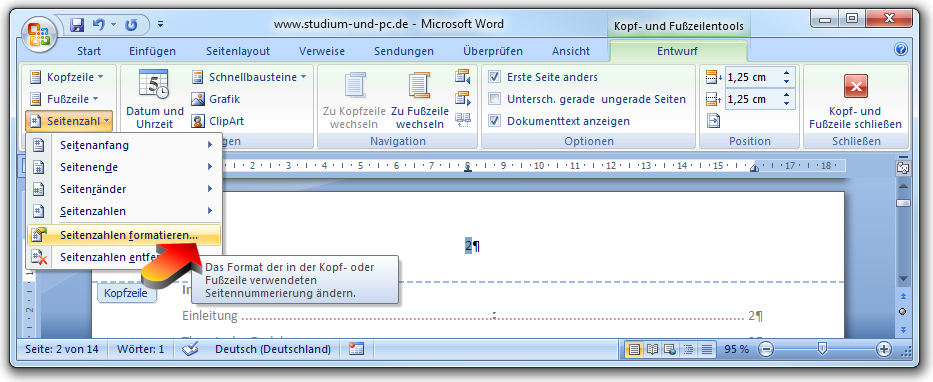Open Word help question mark
Viewport: 933px width, 382px height.
pyautogui.click(x=901, y=49)
